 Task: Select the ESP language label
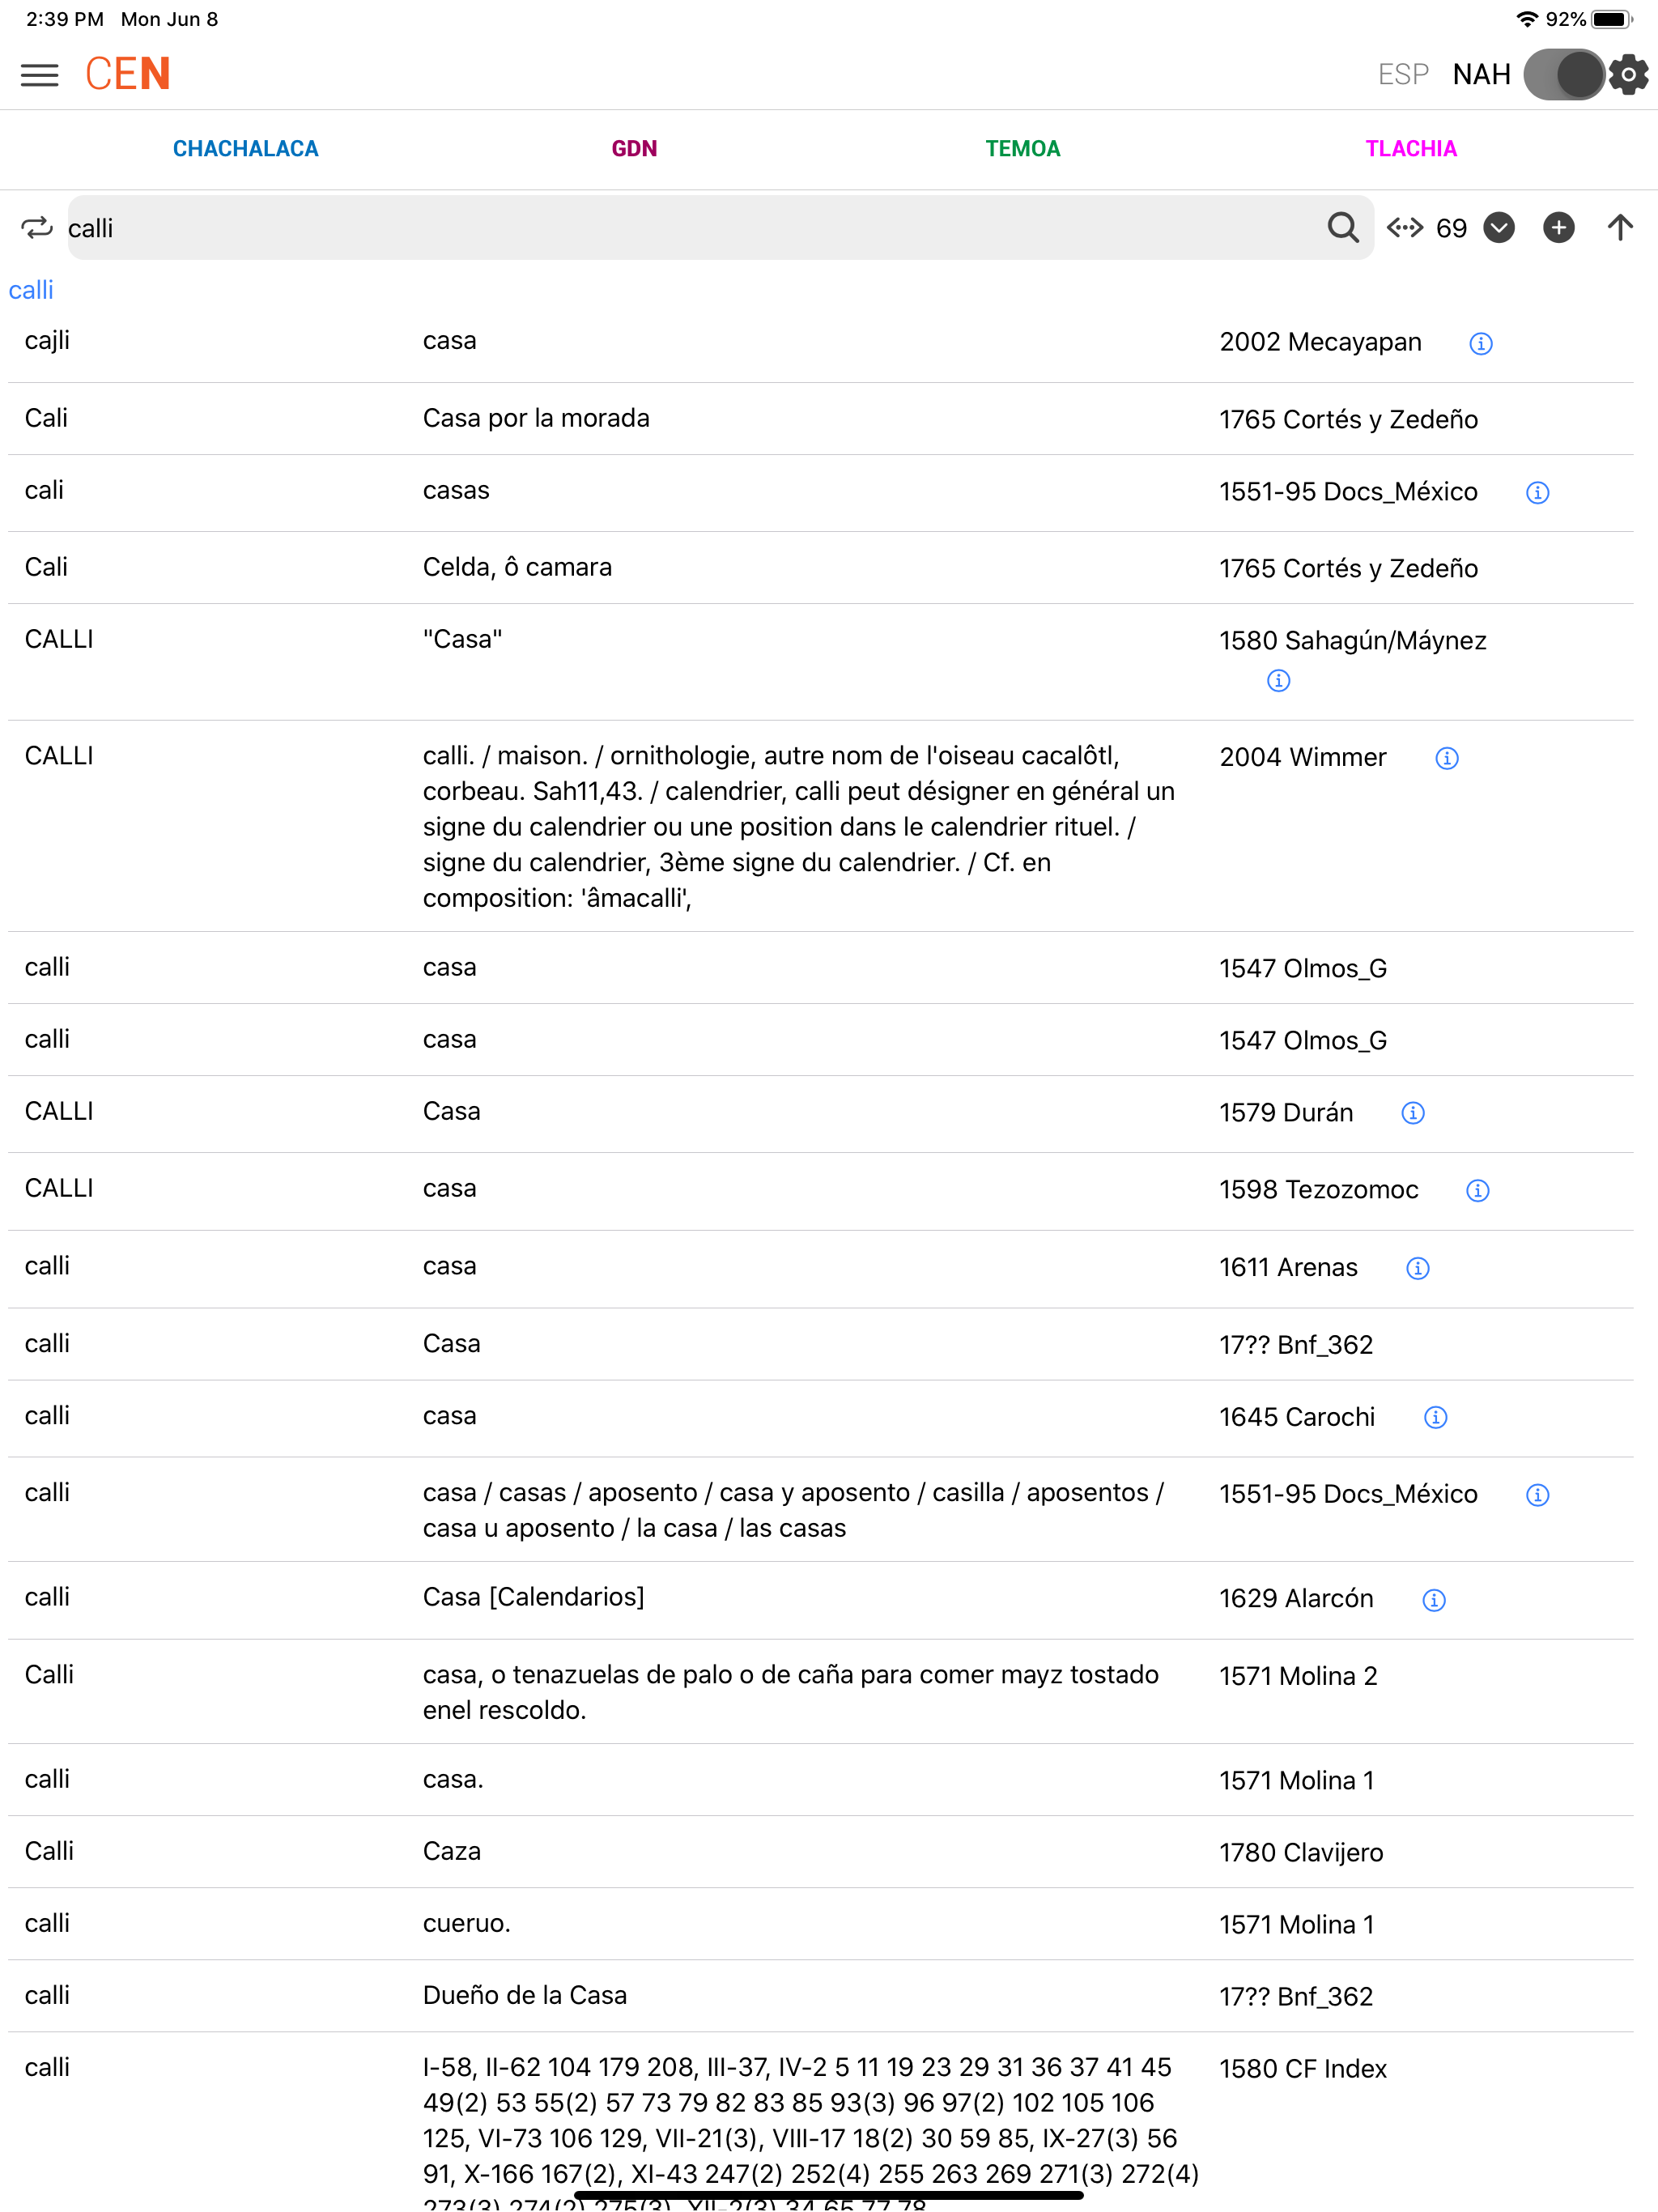pyautogui.click(x=1403, y=75)
